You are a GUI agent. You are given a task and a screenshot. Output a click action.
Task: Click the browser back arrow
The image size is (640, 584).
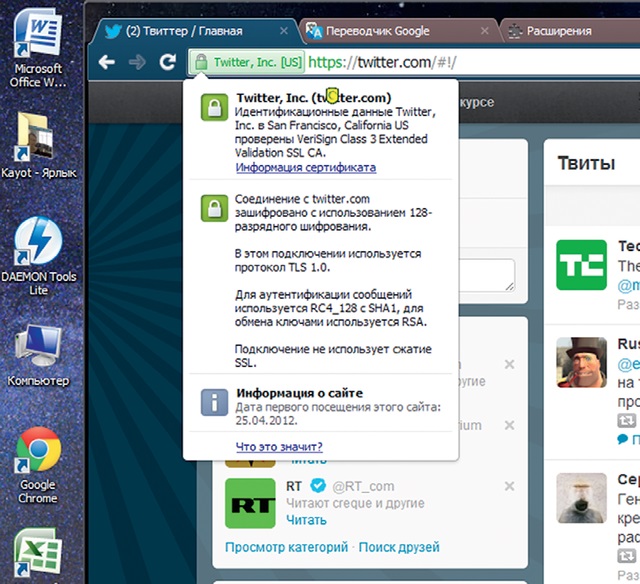tap(107, 62)
